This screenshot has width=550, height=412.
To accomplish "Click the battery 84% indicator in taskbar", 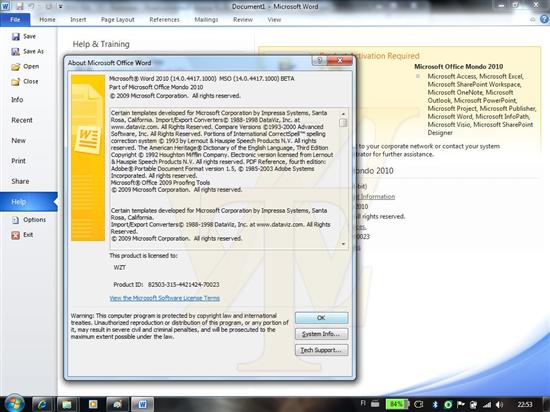I will [x=396, y=404].
